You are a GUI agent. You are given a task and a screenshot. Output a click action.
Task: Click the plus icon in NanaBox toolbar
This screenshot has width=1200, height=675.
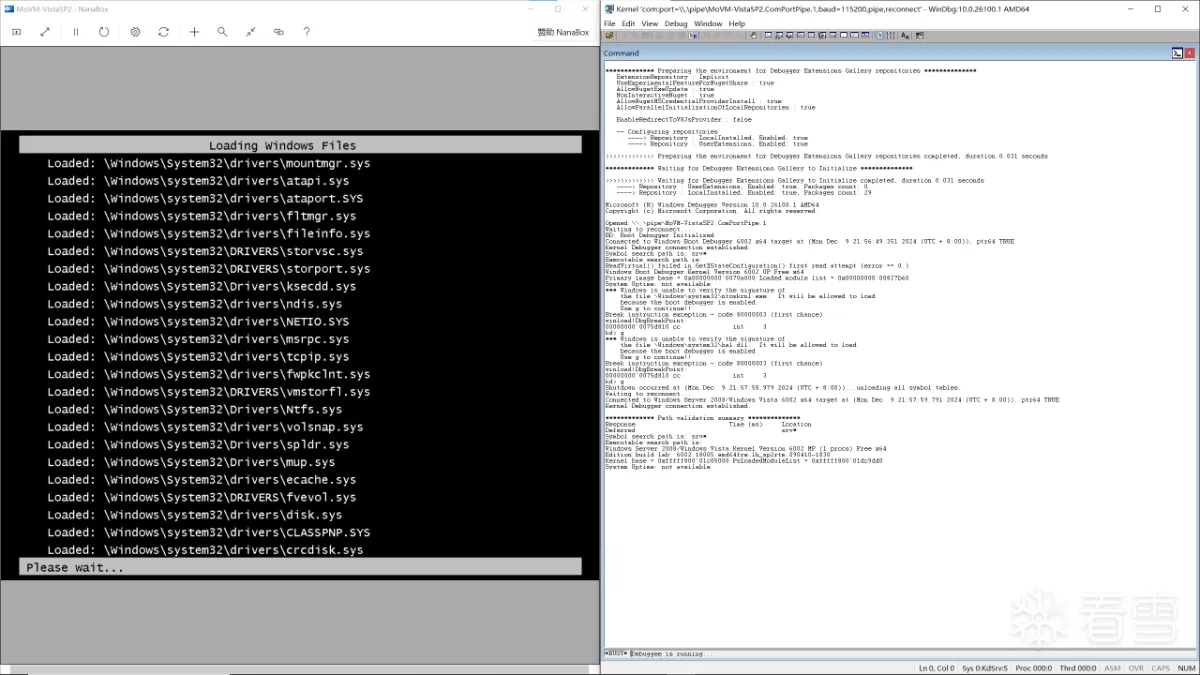pos(194,32)
